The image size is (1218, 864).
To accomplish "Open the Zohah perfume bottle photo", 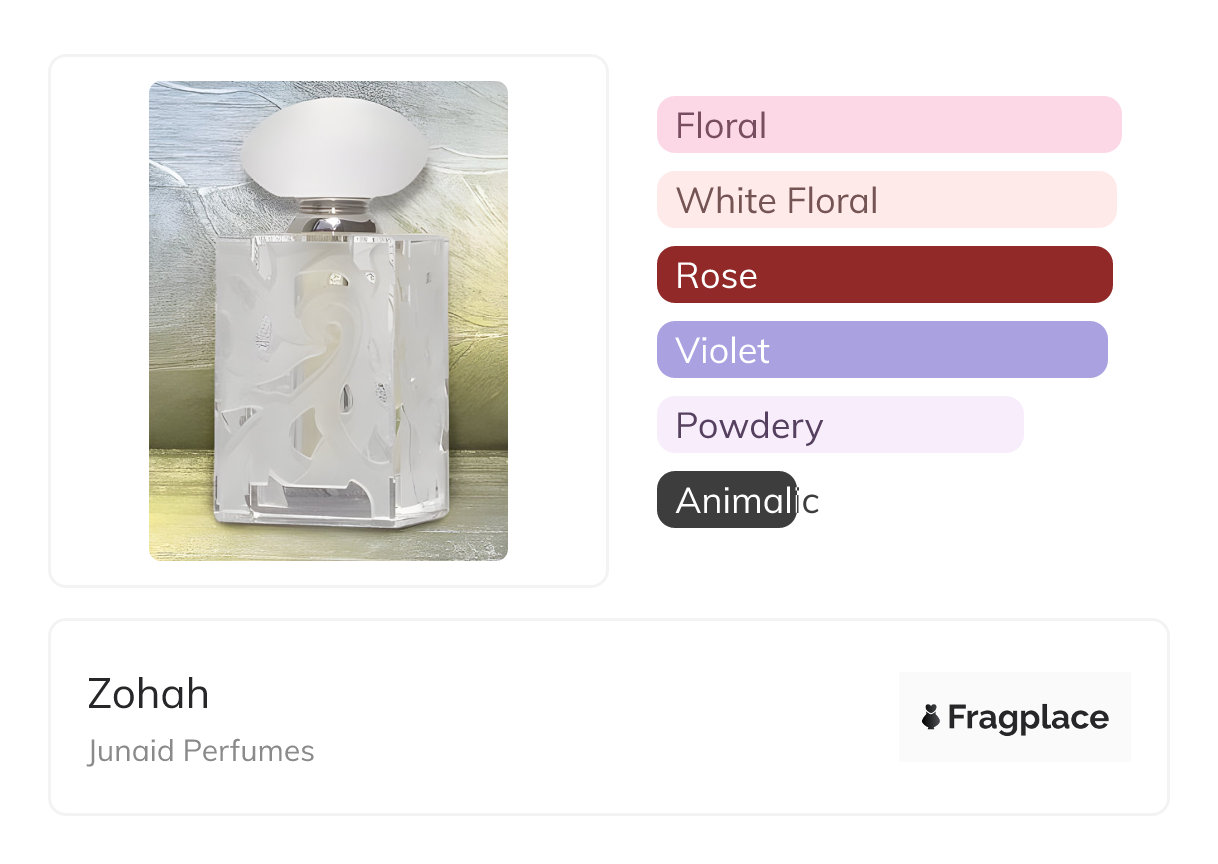I will 328,320.
